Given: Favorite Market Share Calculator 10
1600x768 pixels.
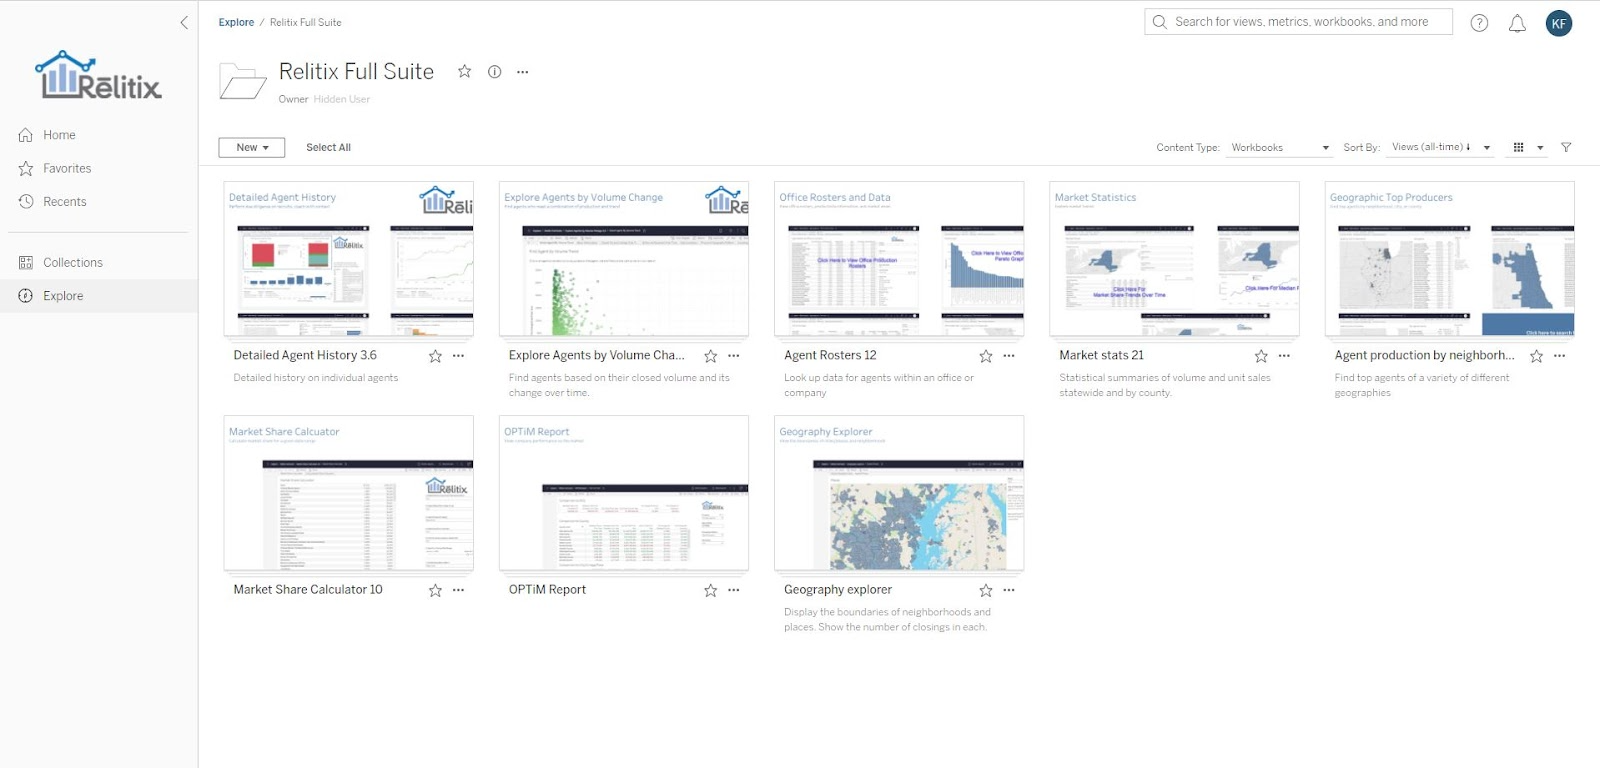Looking at the screenshot, I should (435, 590).
